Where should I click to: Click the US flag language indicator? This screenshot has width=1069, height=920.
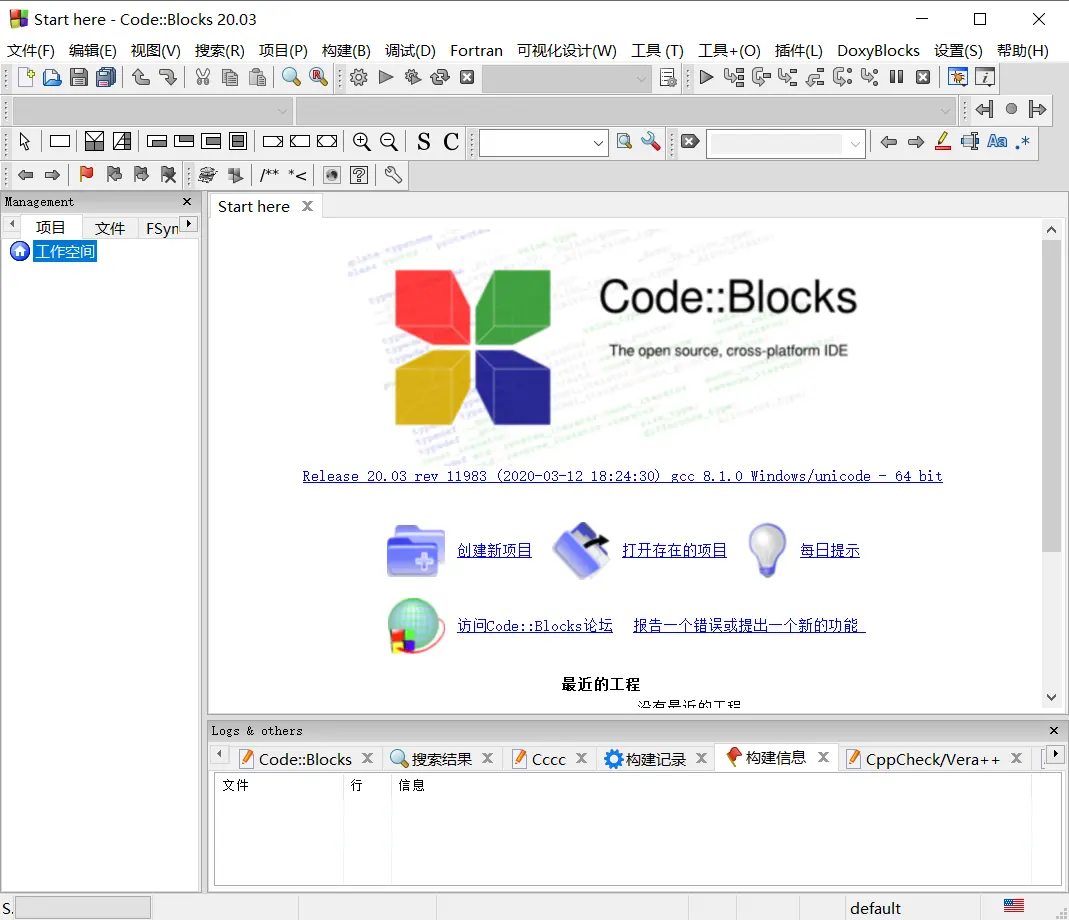tap(1014, 906)
